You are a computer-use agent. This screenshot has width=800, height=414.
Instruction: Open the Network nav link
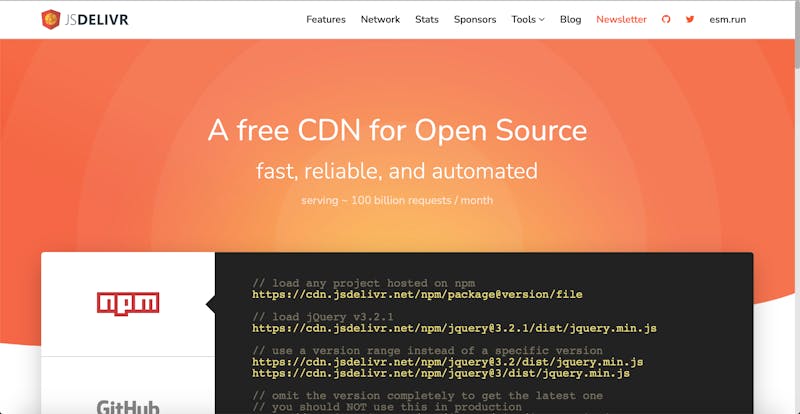[380, 19]
